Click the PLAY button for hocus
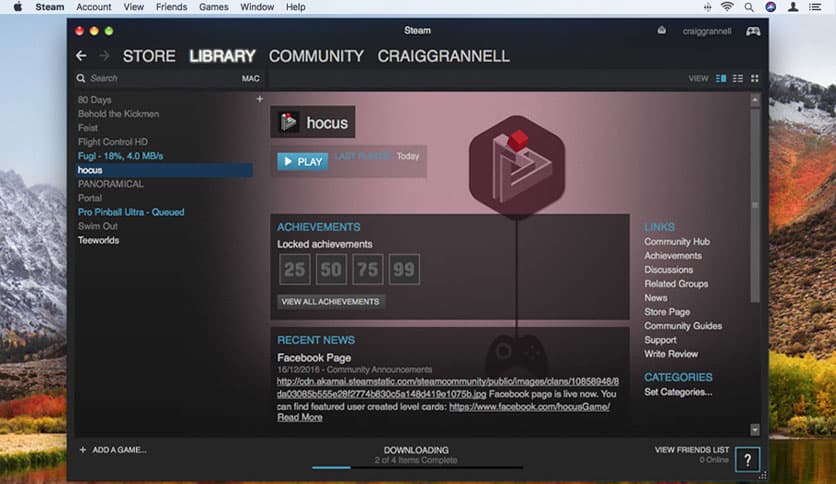Image resolution: width=836 pixels, height=484 pixels. pyautogui.click(x=303, y=162)
